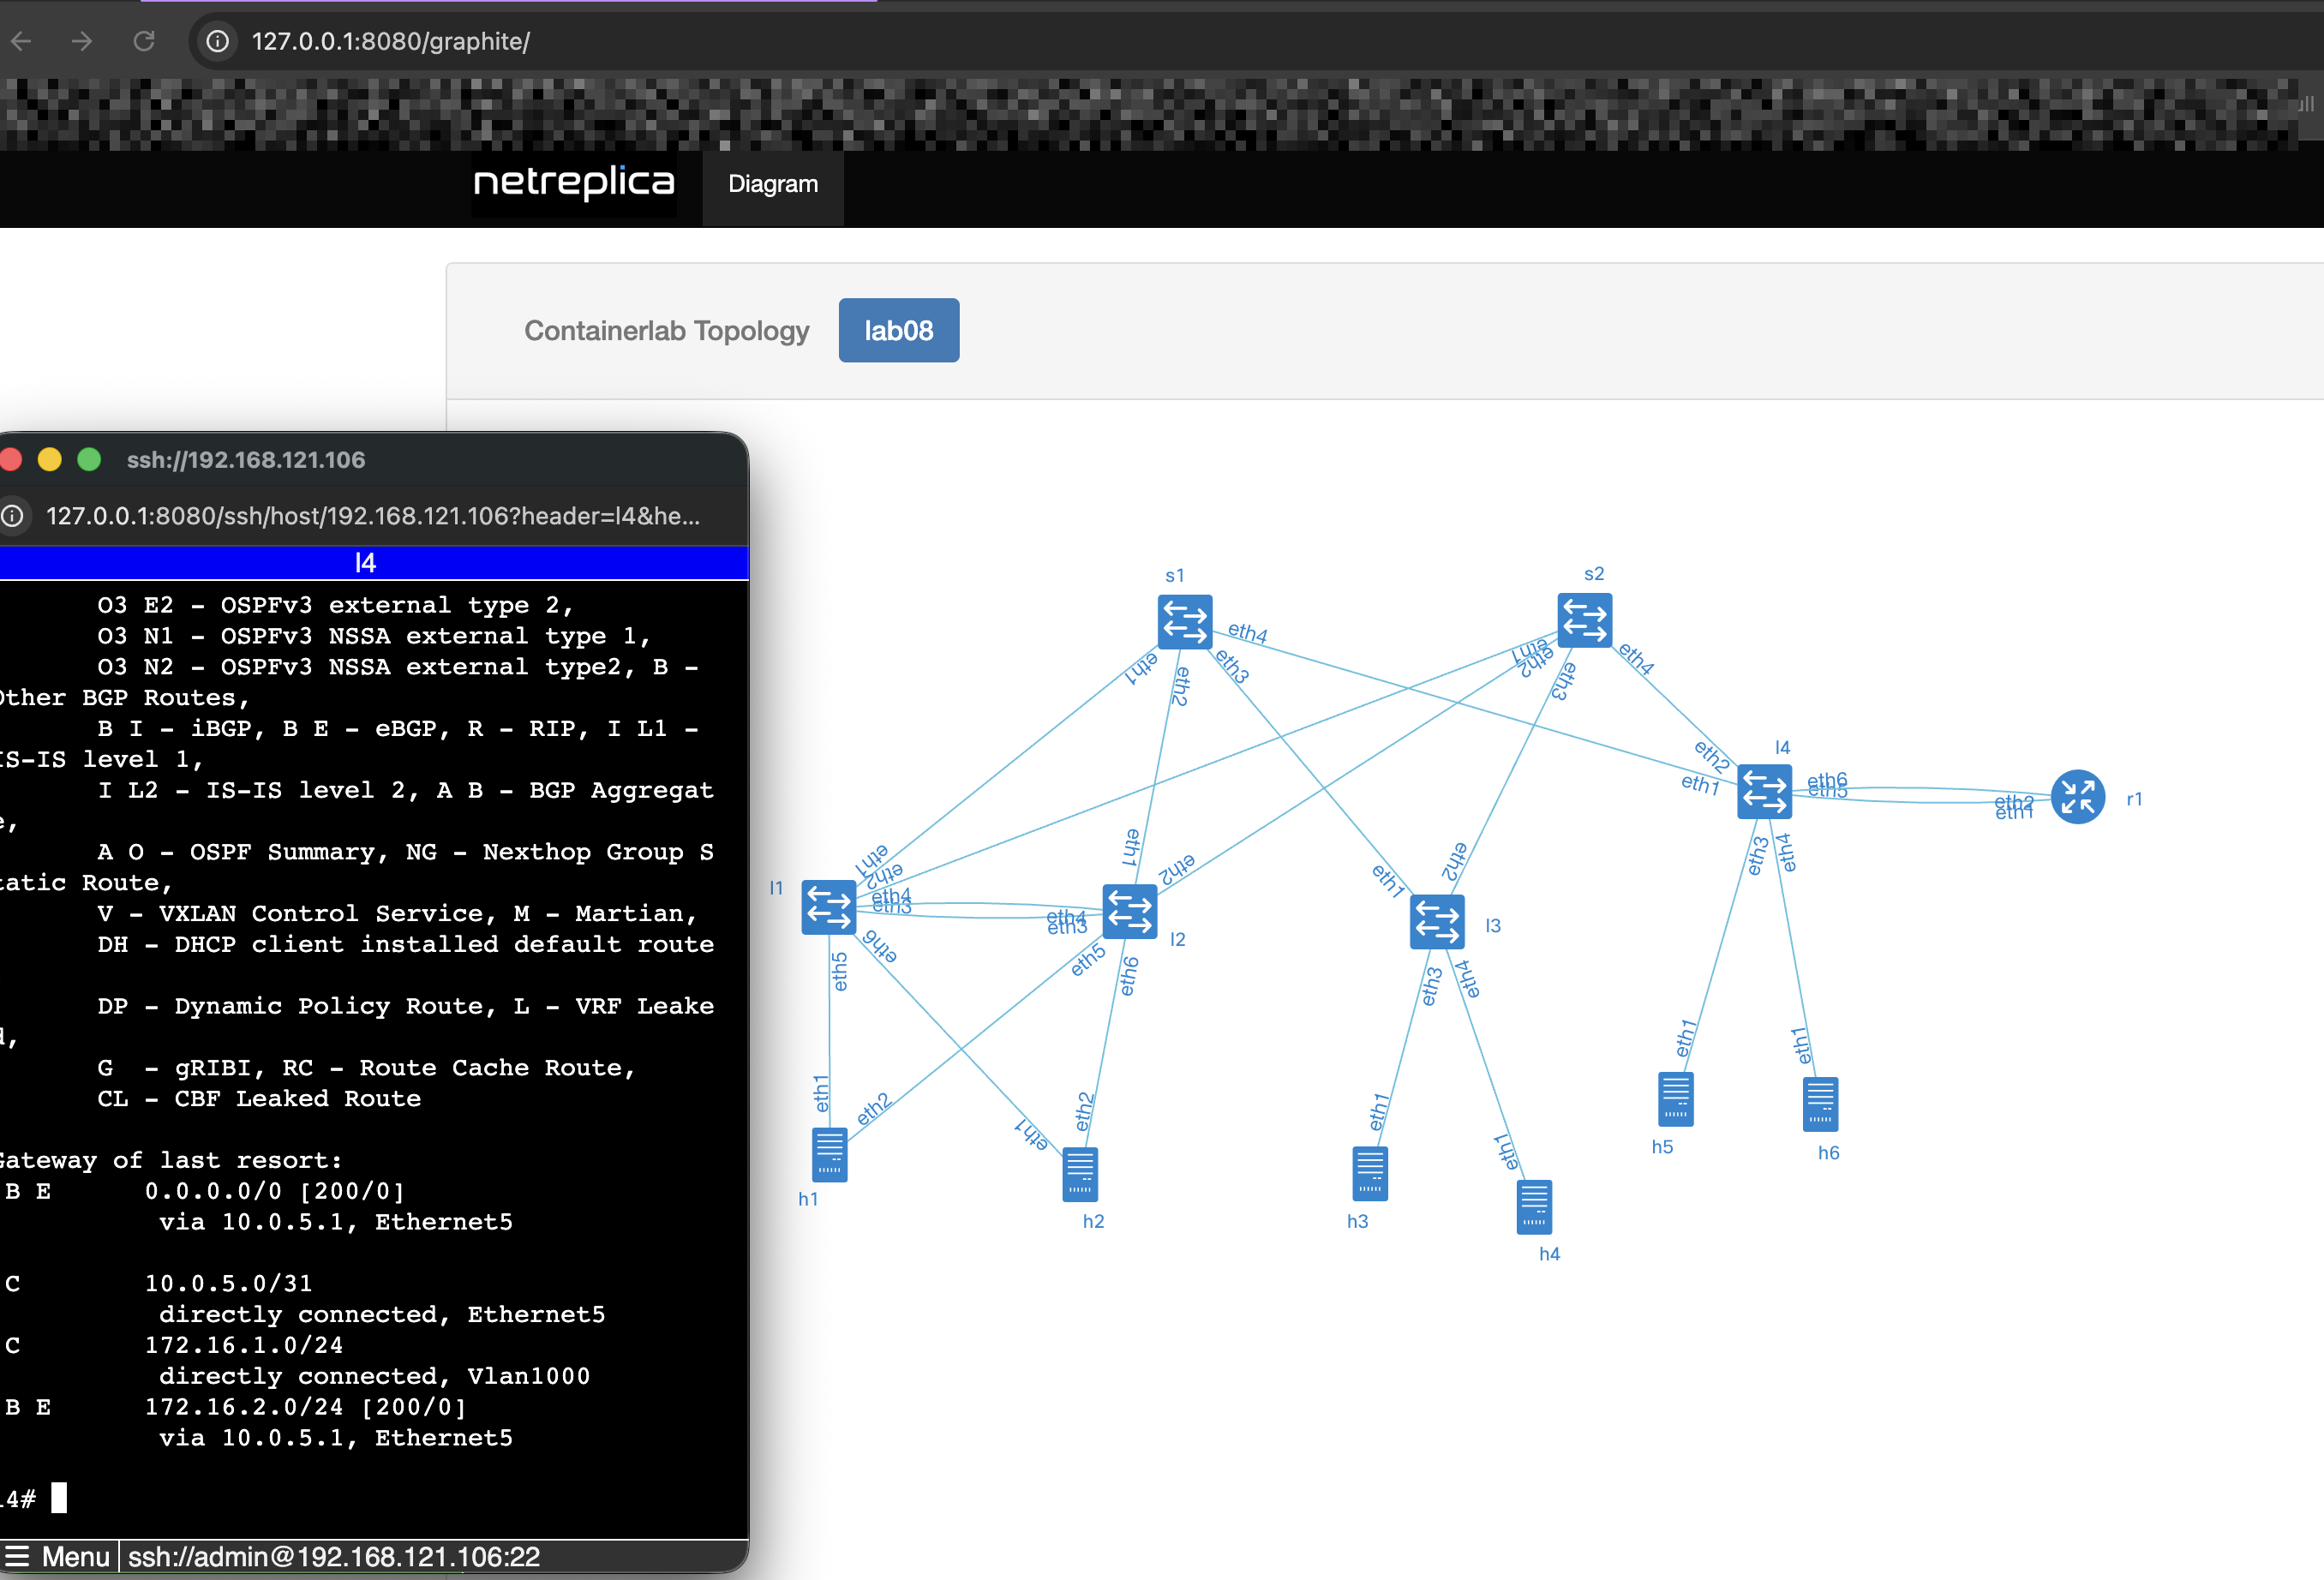Click the l2 leaf switch node
This screenshot has width=2324, height=1580.
1129,911
